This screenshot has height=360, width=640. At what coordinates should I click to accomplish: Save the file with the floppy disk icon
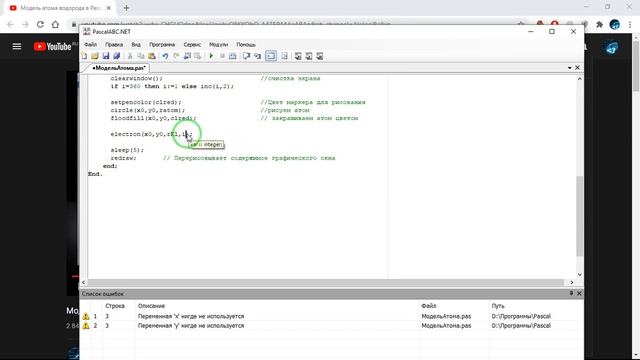point(106,56)
